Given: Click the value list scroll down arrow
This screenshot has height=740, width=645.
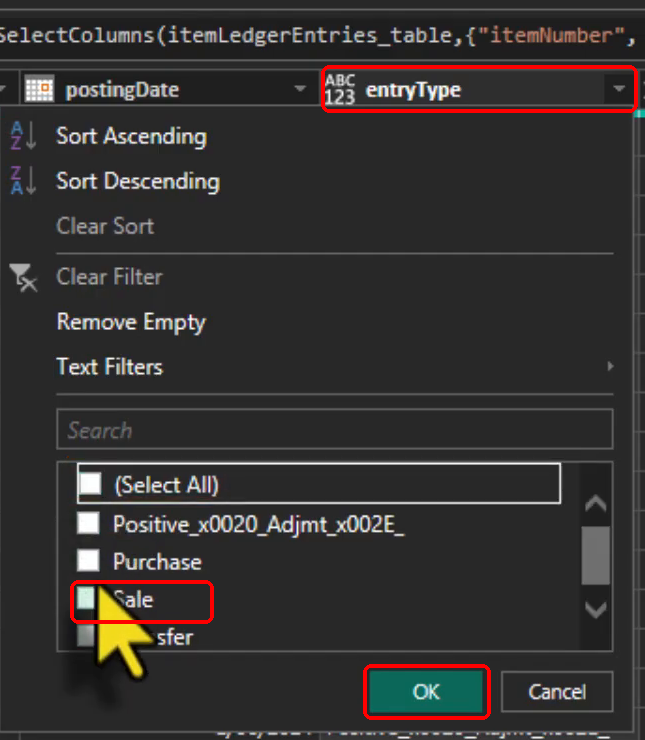Looking at the screenshot, I should pyautogui.click(x=596, y=609).
